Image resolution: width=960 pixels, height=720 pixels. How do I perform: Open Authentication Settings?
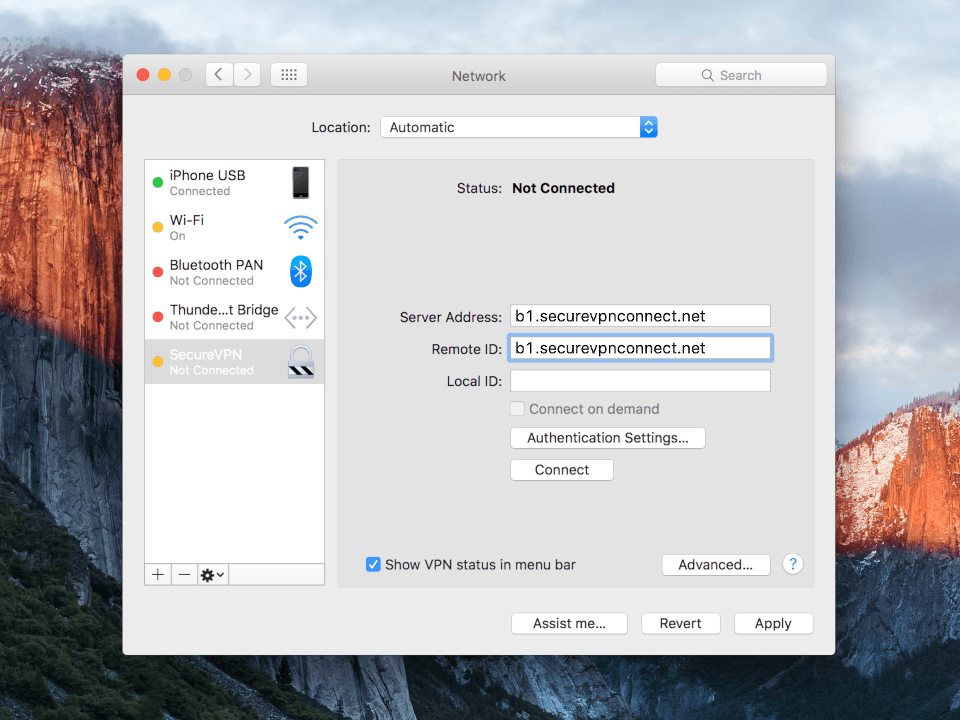607,438
